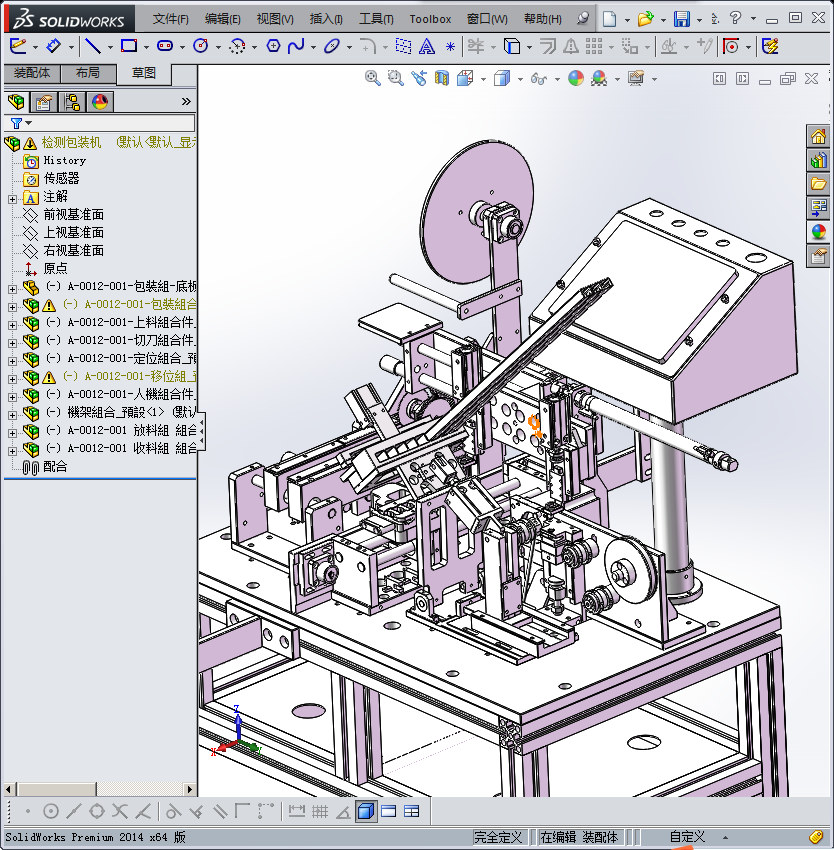834x850 pixels.
Task: Click the 自定义 status bar button
Action: [687, 837]
